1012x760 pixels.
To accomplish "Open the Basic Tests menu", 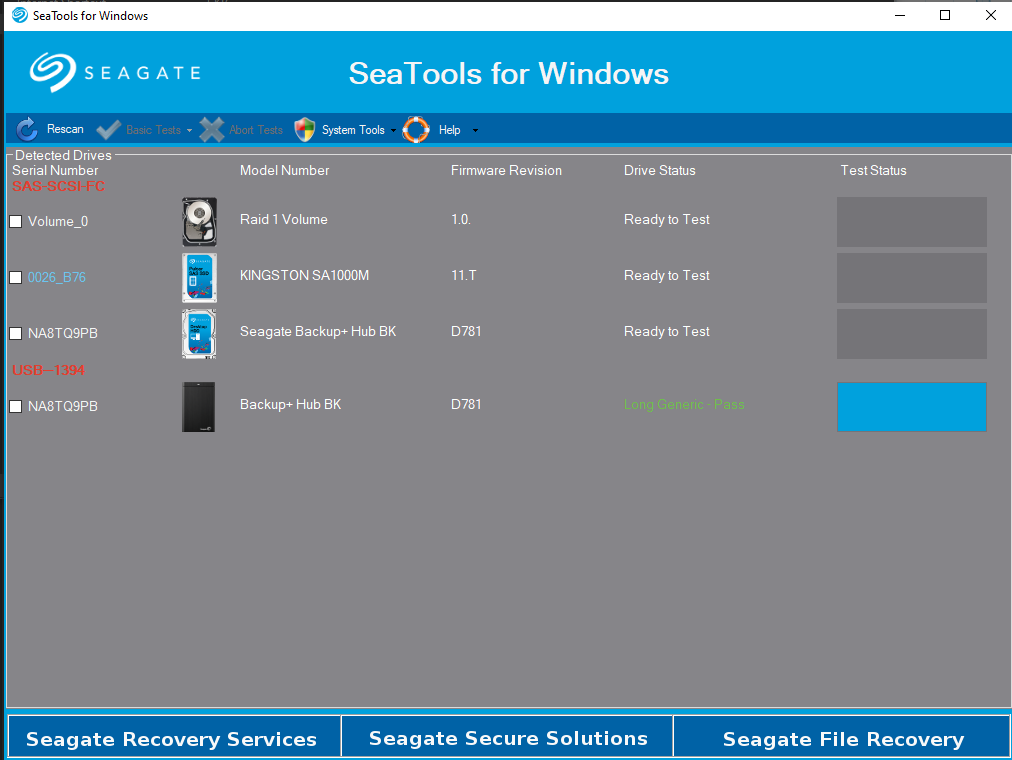I will [154, 130].
